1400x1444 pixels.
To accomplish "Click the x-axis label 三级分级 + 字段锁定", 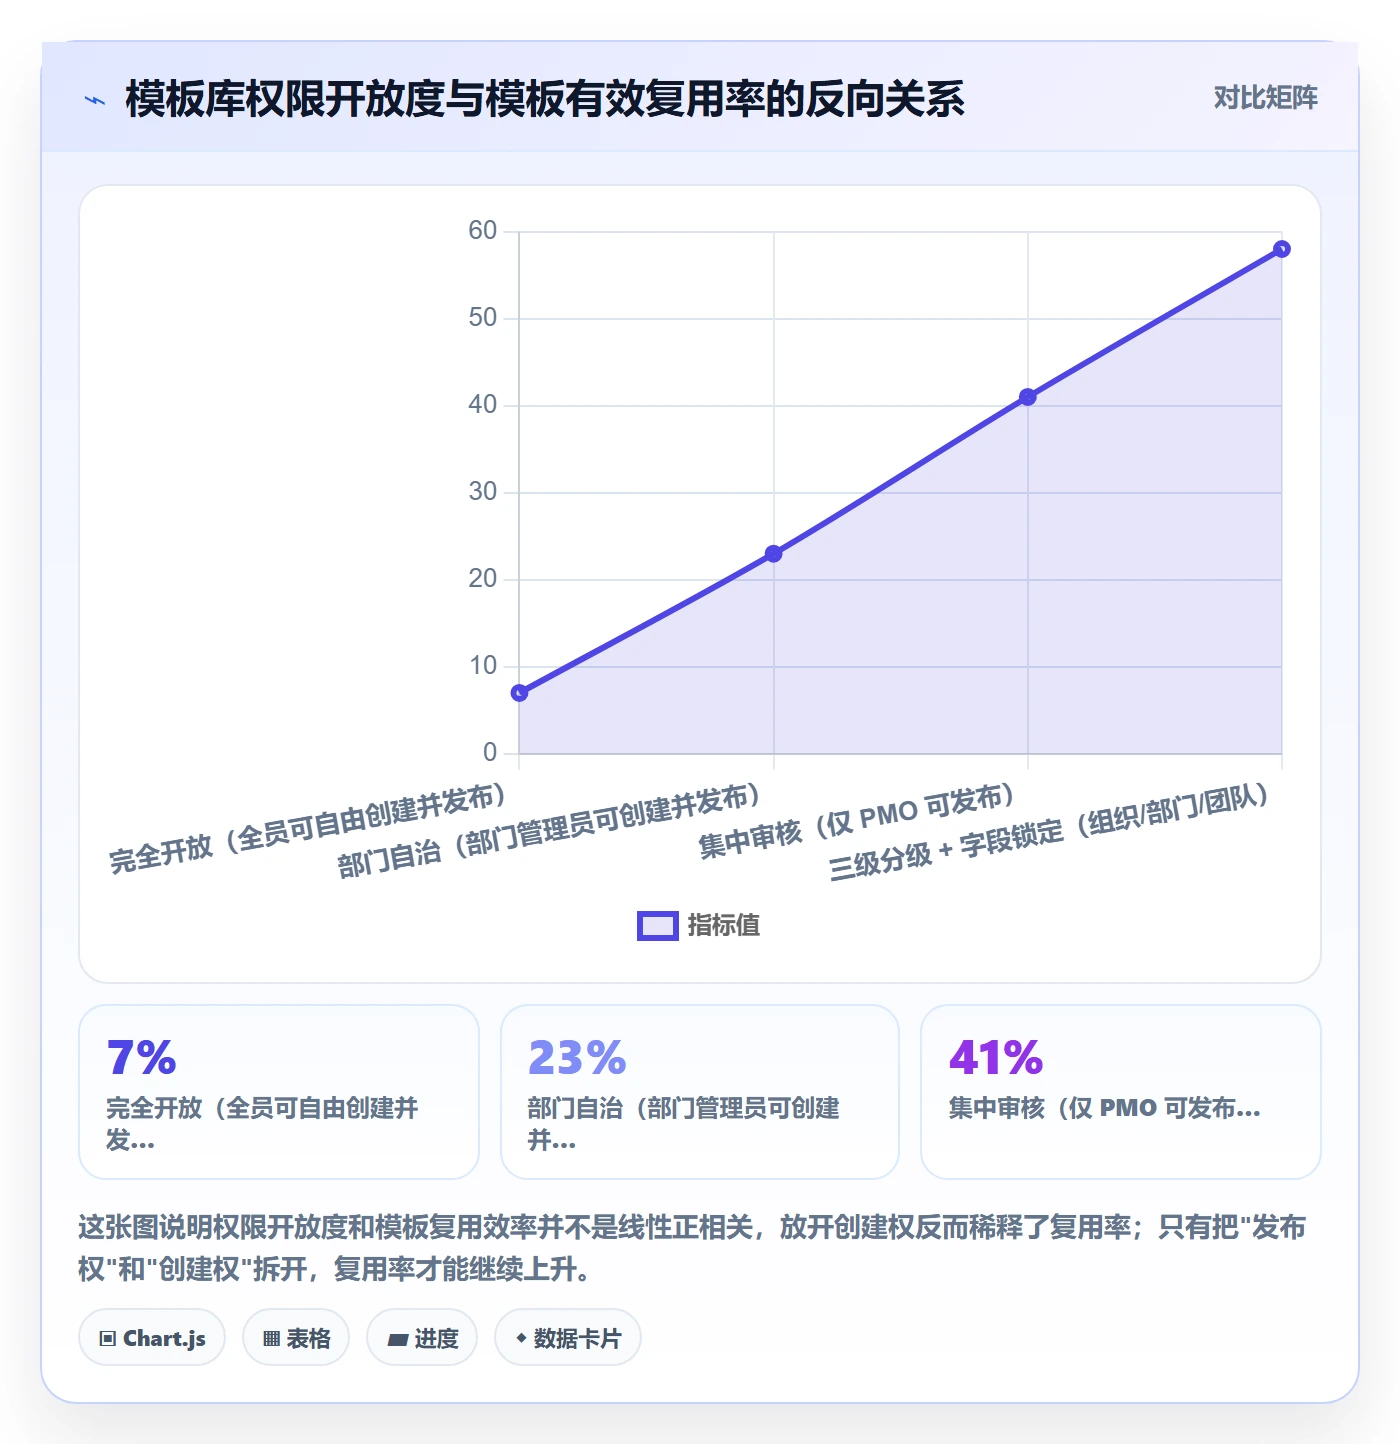I will [x=1050, y=832].
